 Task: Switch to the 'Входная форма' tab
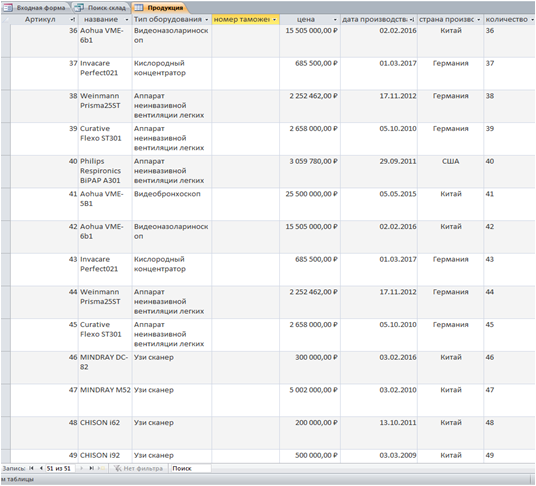pos(36,8)
